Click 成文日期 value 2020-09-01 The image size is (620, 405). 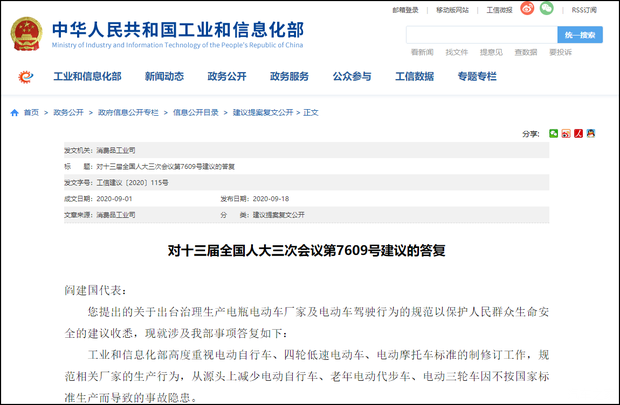(114, 199)
